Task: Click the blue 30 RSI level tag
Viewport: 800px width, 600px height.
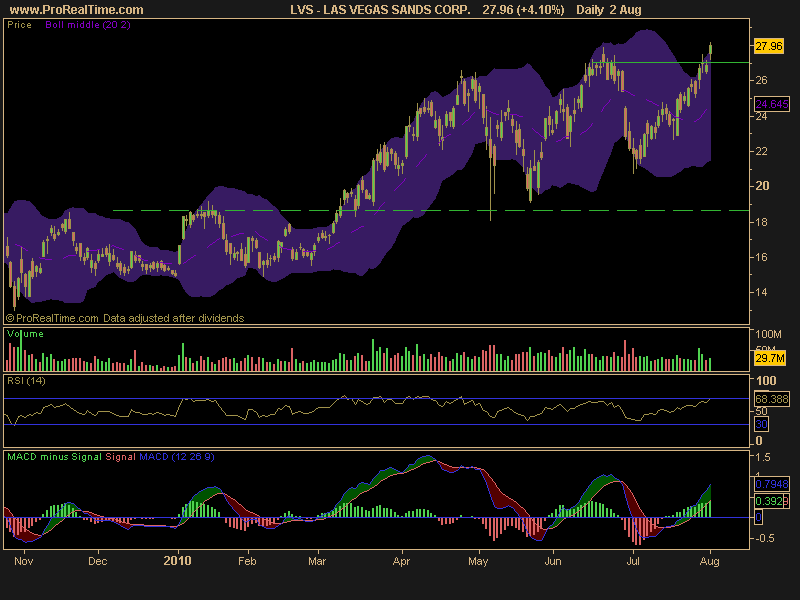Action: point(761,424)
